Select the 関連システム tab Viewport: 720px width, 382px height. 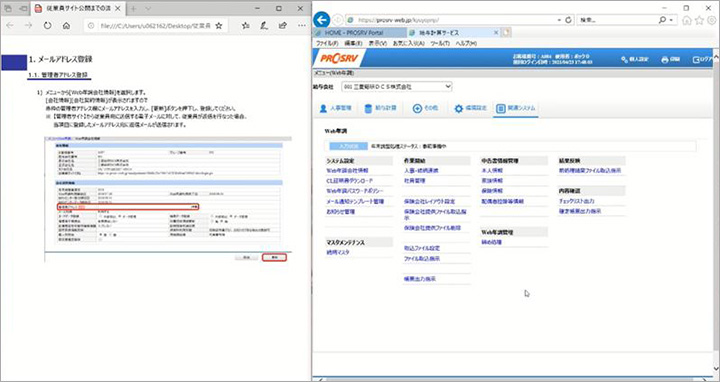tap(516, 108)
